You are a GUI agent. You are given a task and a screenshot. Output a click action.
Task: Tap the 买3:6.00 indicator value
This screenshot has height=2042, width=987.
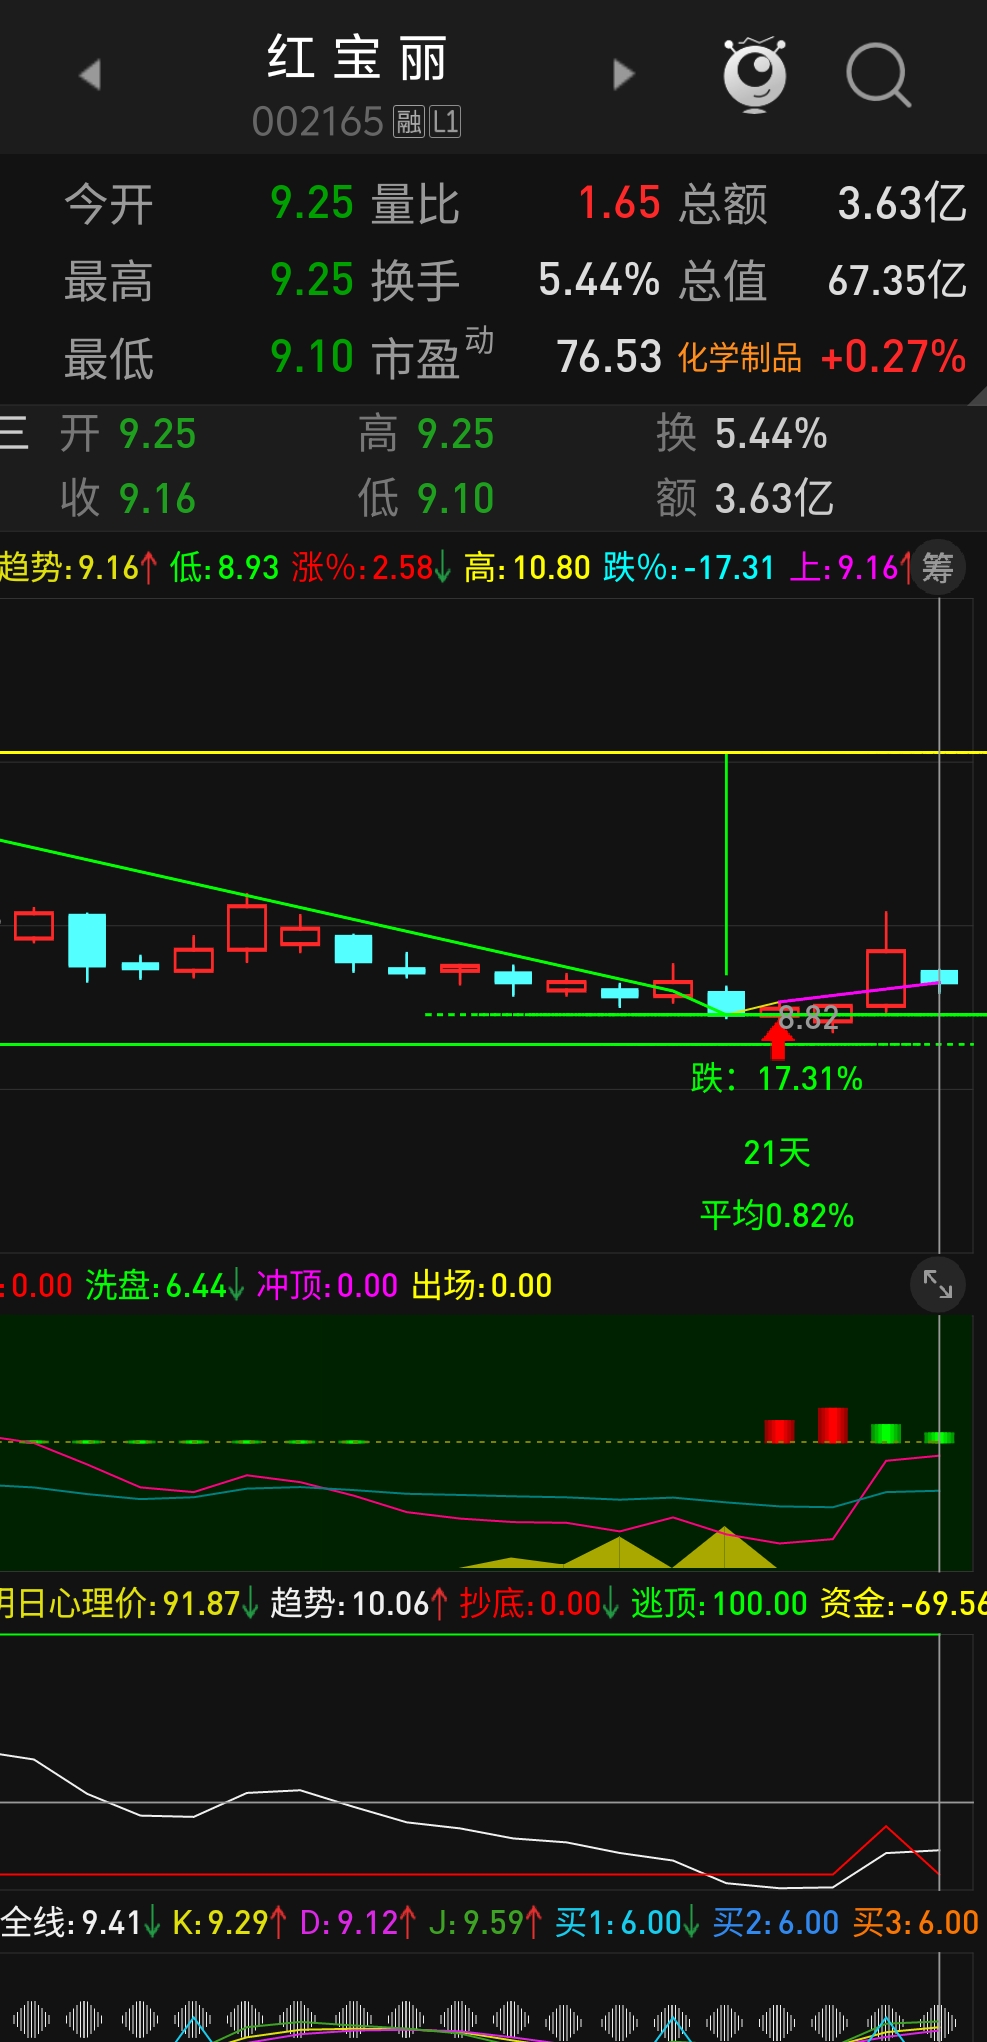click(x=916, y=1921)
